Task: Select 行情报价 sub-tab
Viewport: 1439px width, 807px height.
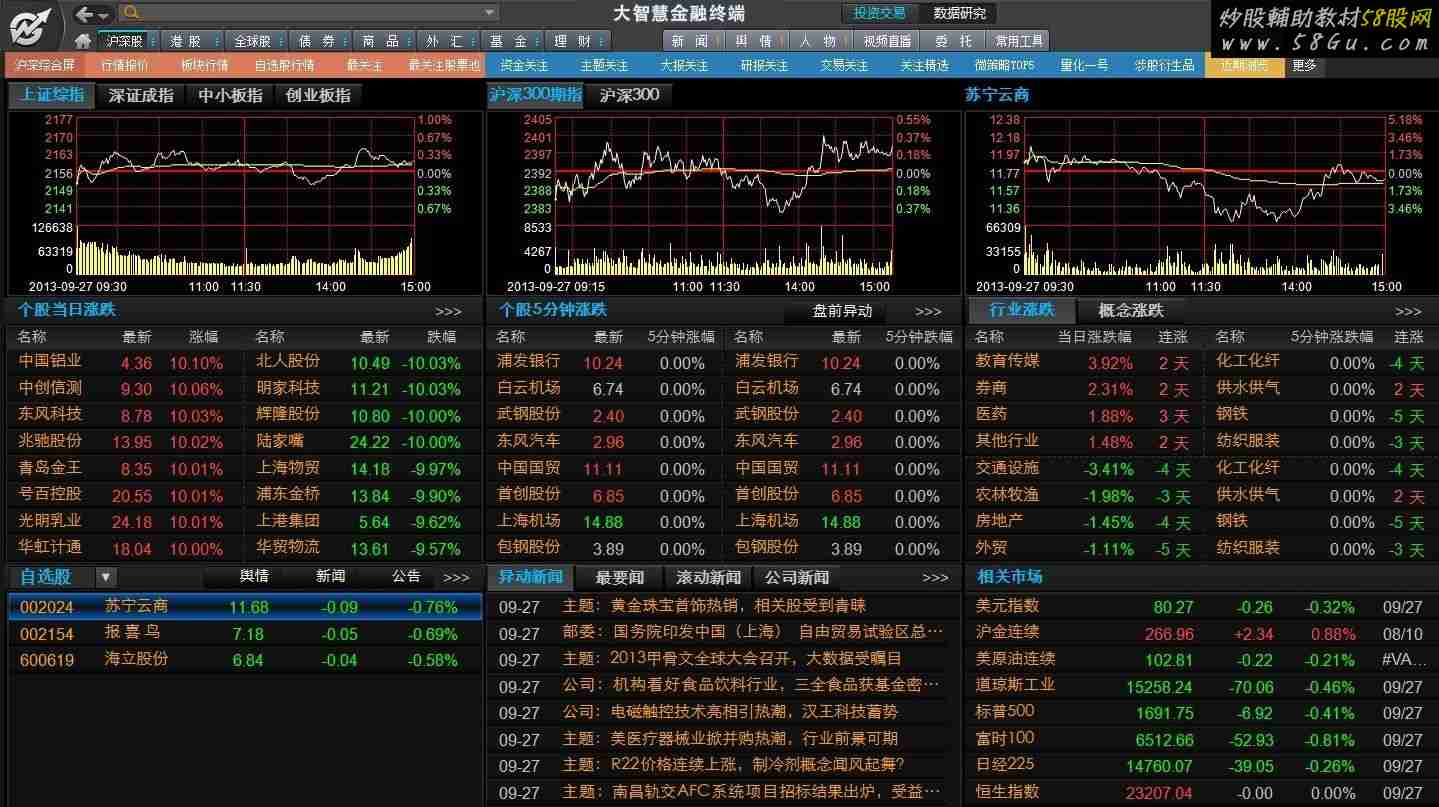Action: click(x=124, y=65)
